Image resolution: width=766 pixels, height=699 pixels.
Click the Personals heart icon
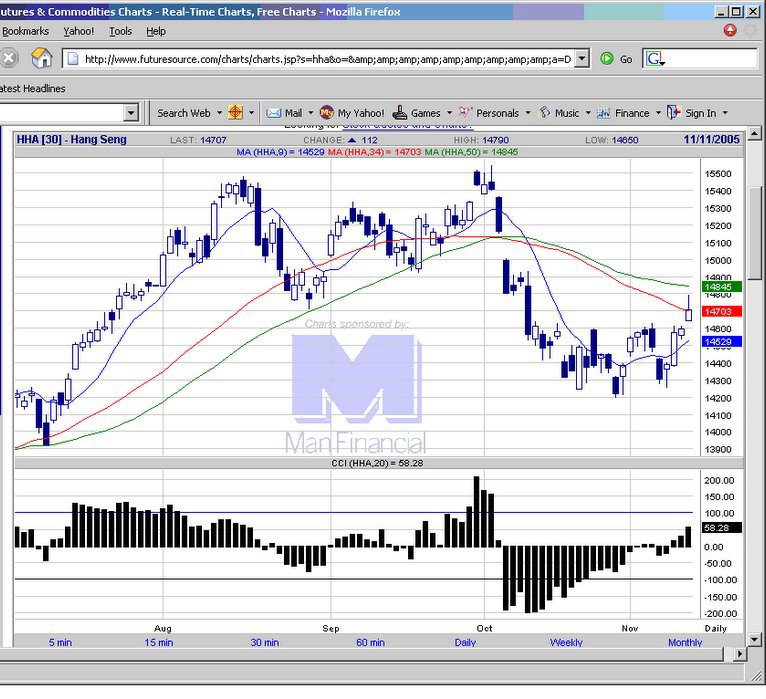point(466,112)
